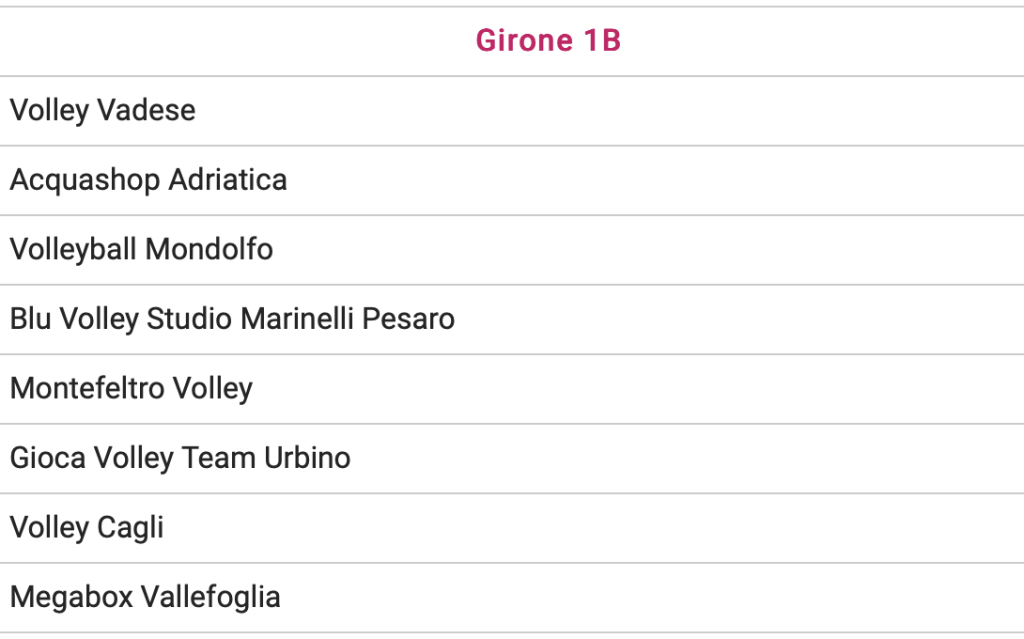Click the word "Urbino" in the list
This screenshot has width=1024, height=639.
307,458
